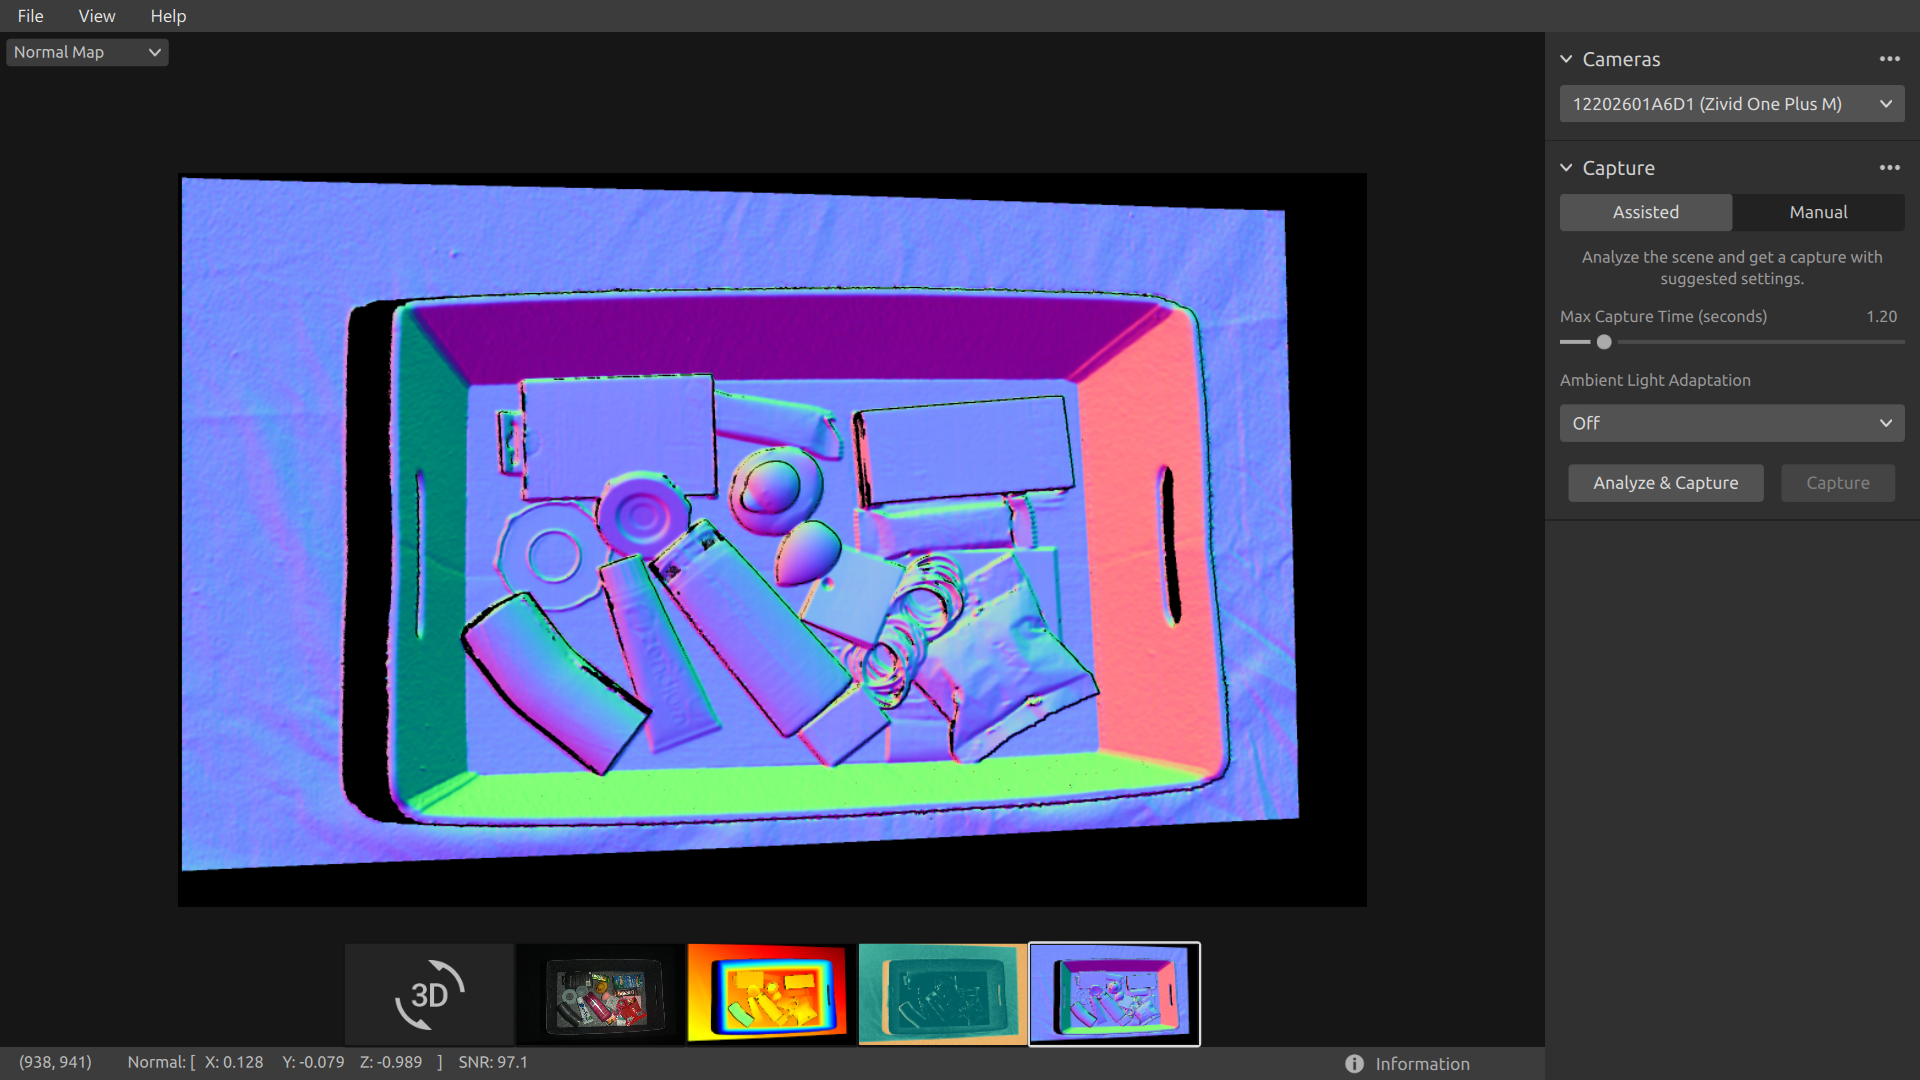This screenshot has width=1920, height=1080.
Task: Open the 3D point cloud view thumbnail
Action: click(430, 994)
